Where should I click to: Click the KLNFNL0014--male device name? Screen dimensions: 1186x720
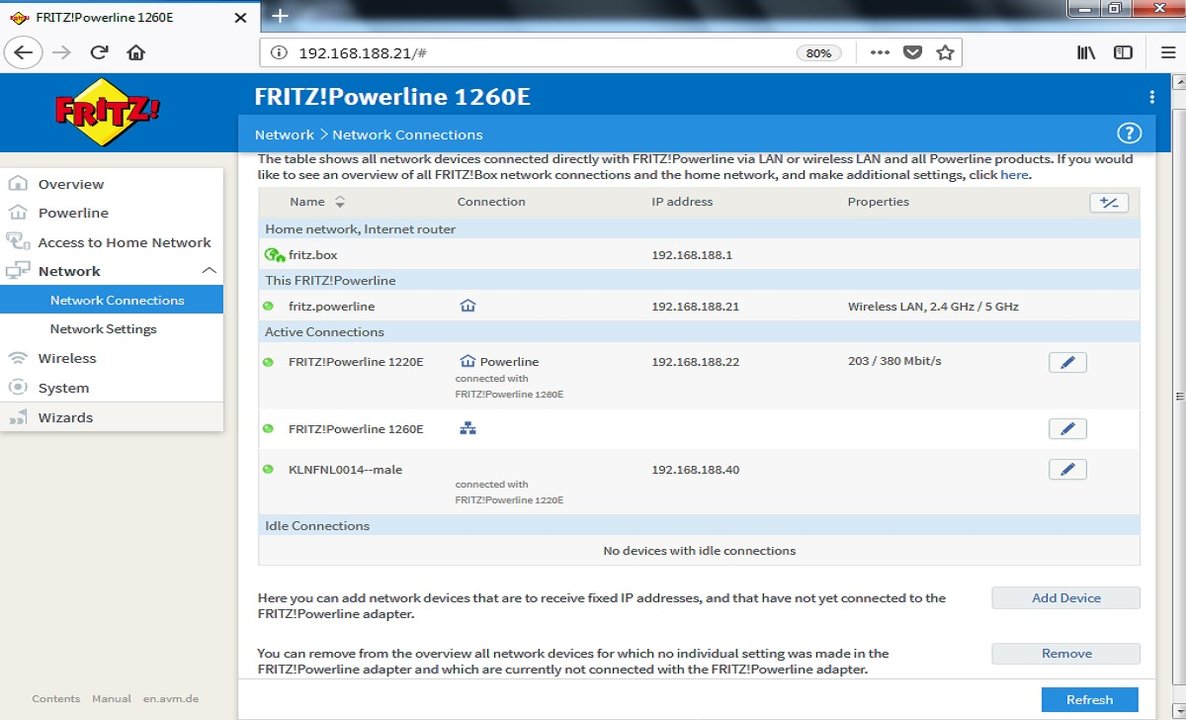(345, 470)
